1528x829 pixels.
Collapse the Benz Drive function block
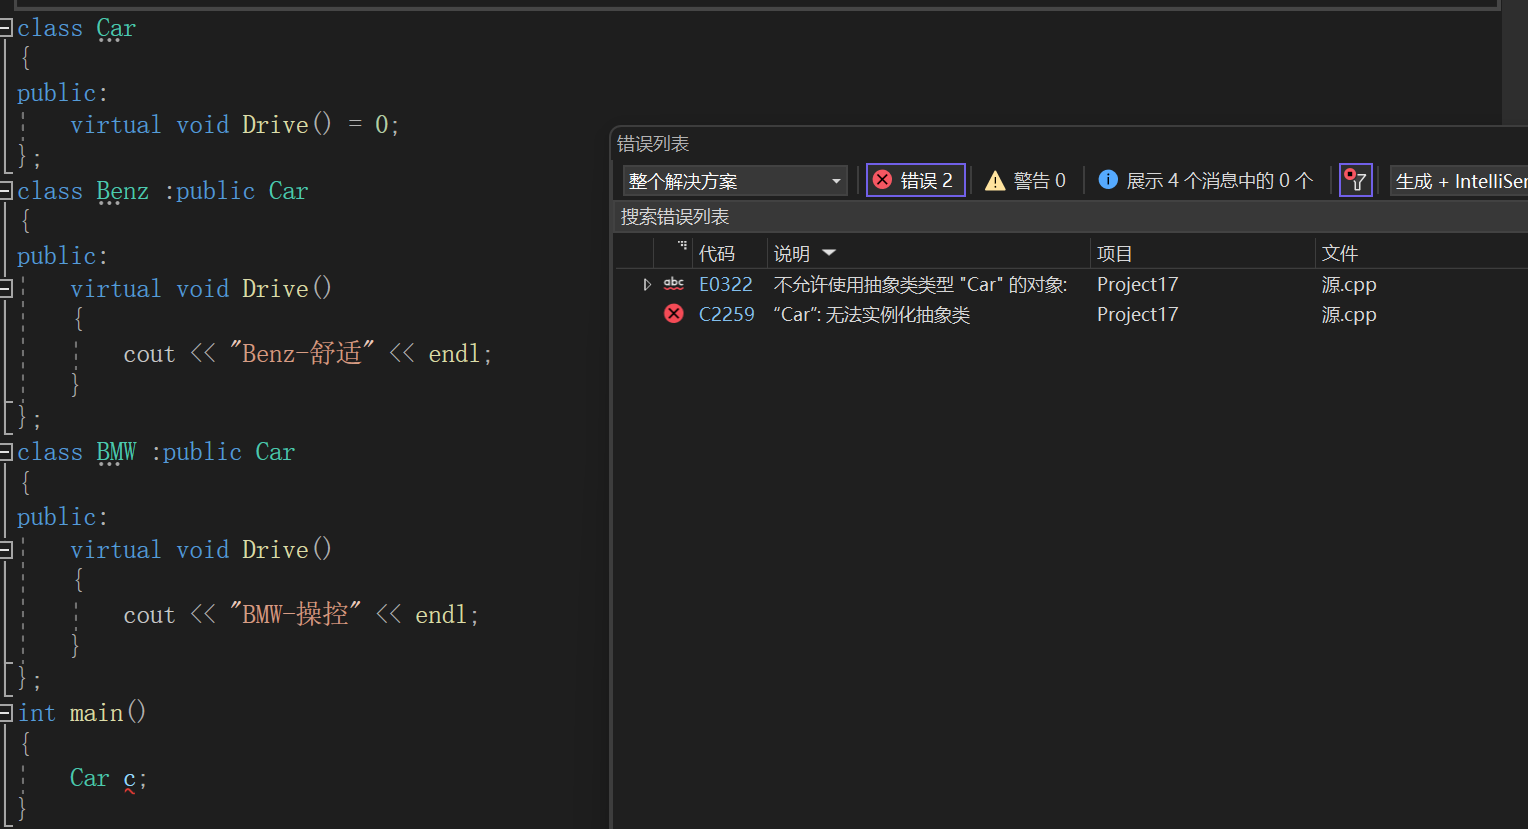coord(5,289)
